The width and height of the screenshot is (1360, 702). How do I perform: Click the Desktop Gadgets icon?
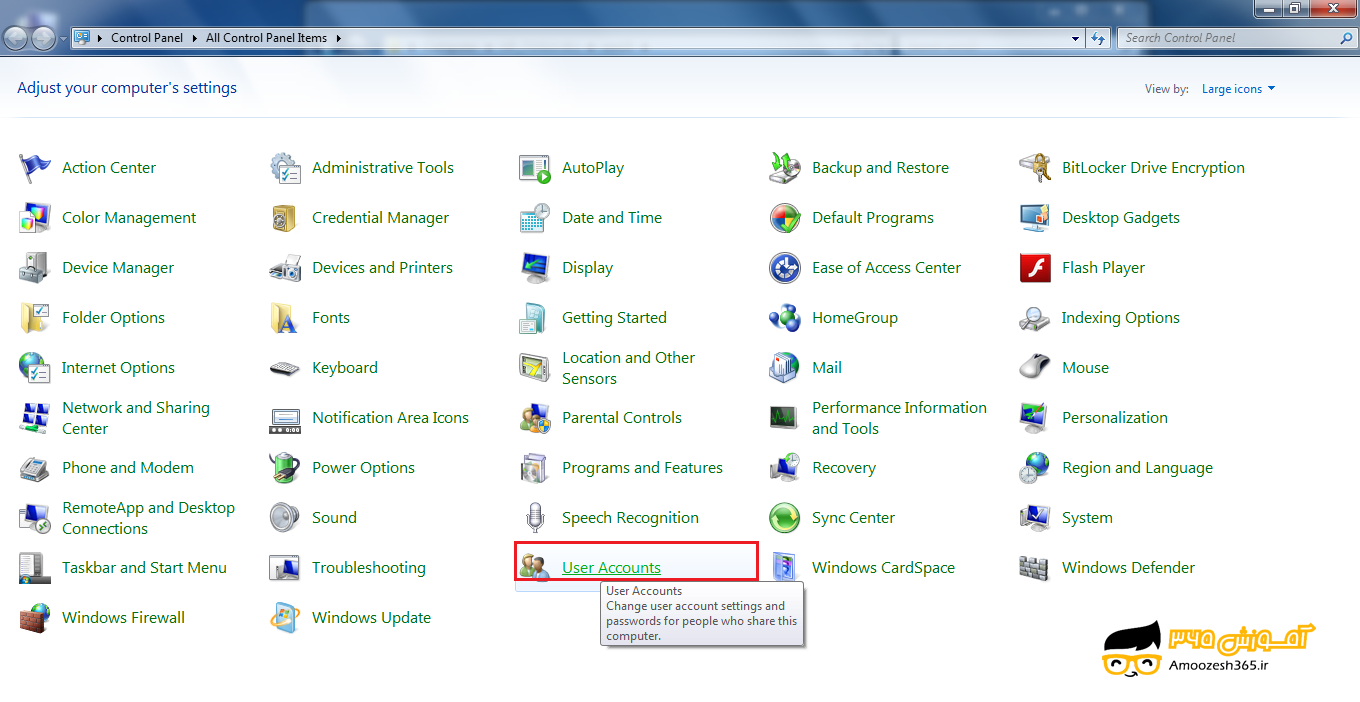(x=1035, y=218)
